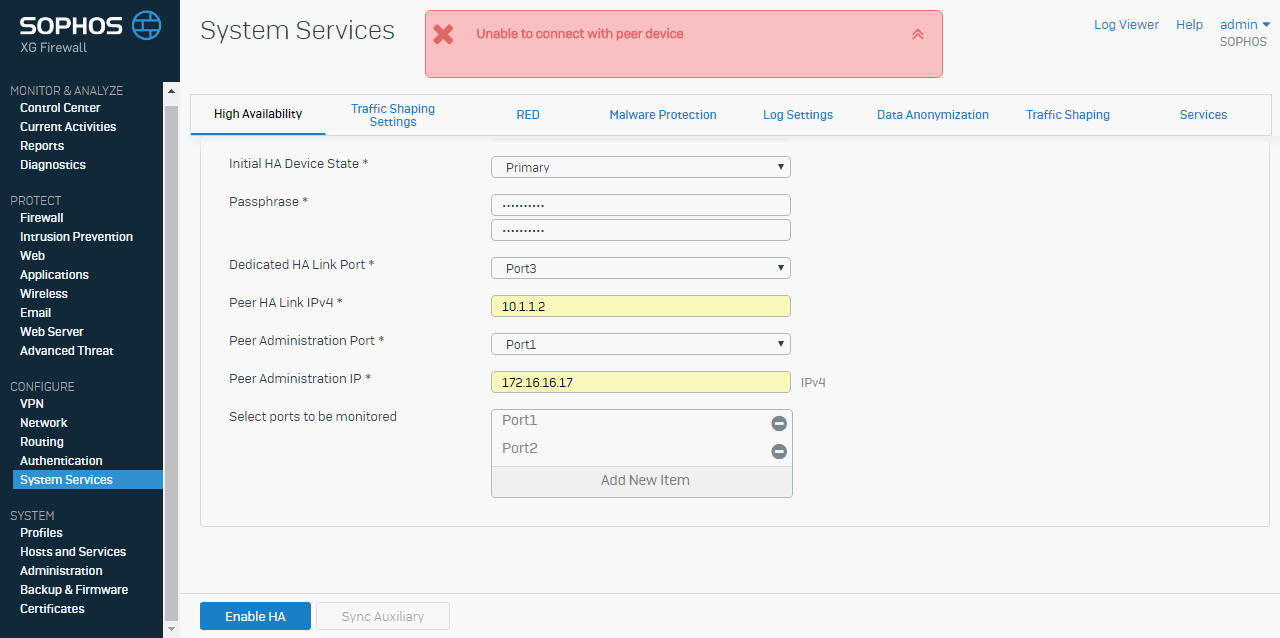Open Profiles in sidebar
This screenshot has width=1280, height=638.
[41, 533]
